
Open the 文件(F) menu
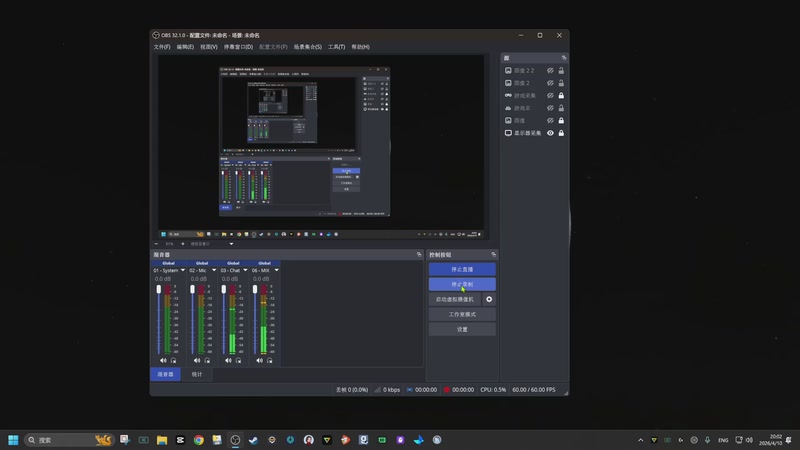(x=161, y=47)
